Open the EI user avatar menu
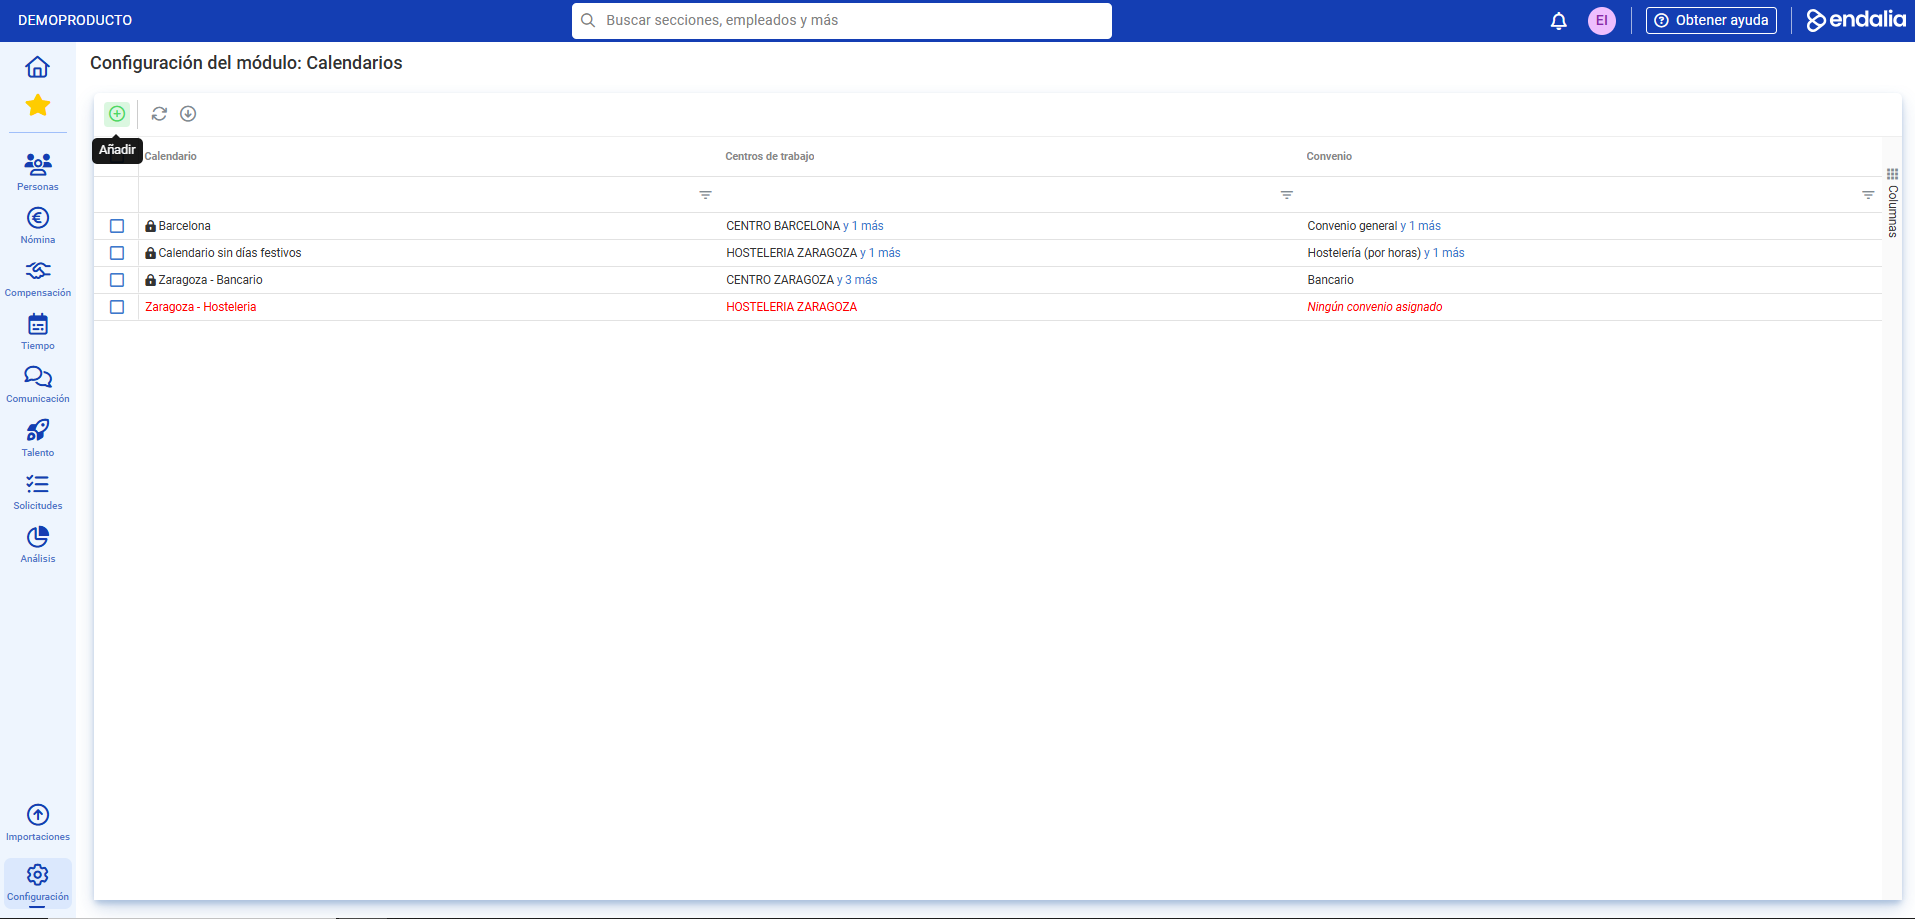Screen dimensions: 1915x919 [1602, 21]
